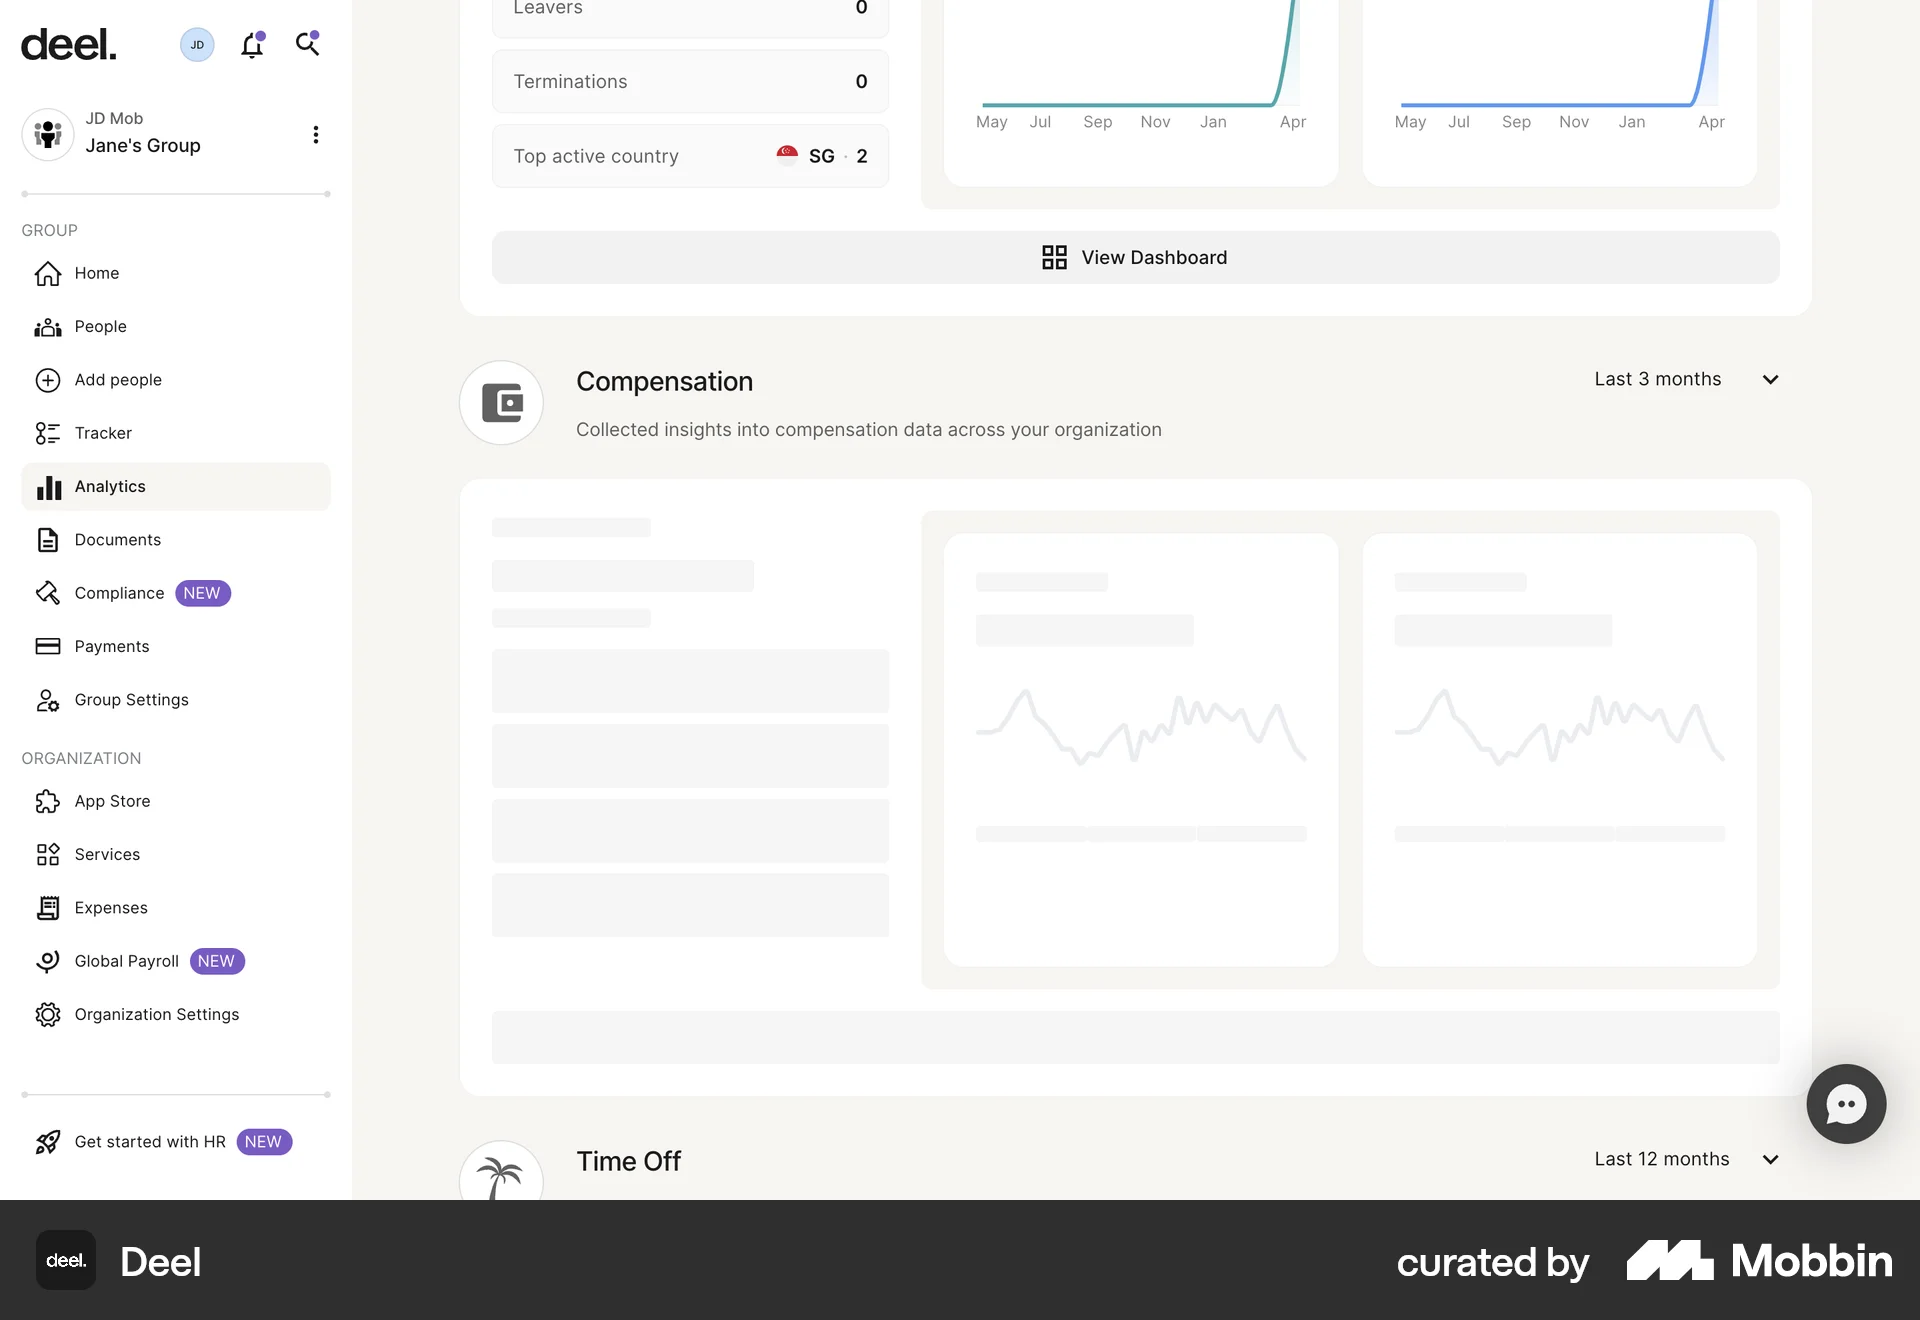Open the JD avatar profile menu

tap(197, 44)
